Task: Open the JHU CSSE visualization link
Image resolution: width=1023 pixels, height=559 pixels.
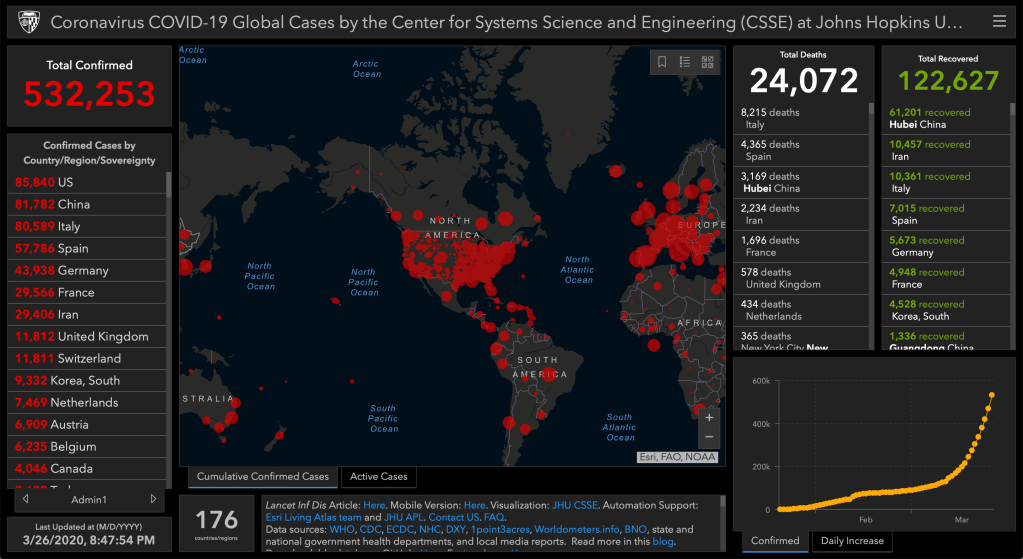Action: tap(574, 506)
